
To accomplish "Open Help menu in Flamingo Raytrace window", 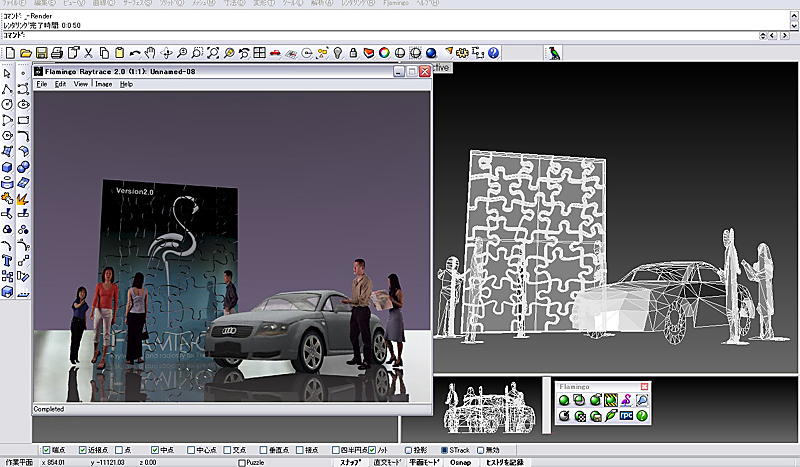I will coord(126,84).
